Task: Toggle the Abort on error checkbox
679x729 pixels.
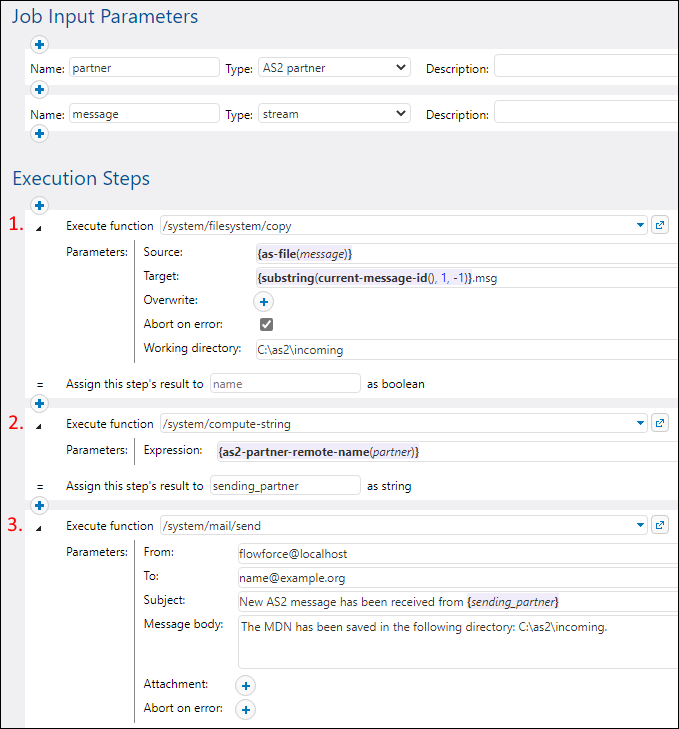Action: coord(266,325)
